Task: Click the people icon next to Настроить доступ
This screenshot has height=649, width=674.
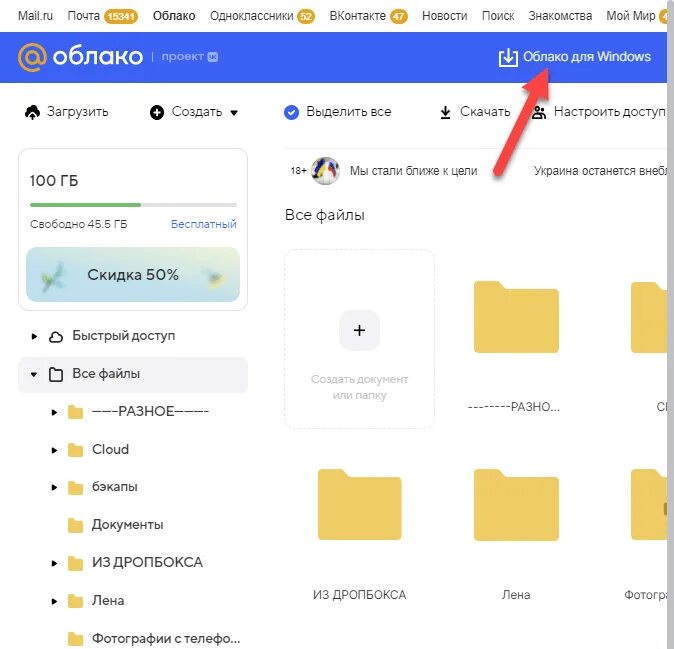Action: point(539,112)
